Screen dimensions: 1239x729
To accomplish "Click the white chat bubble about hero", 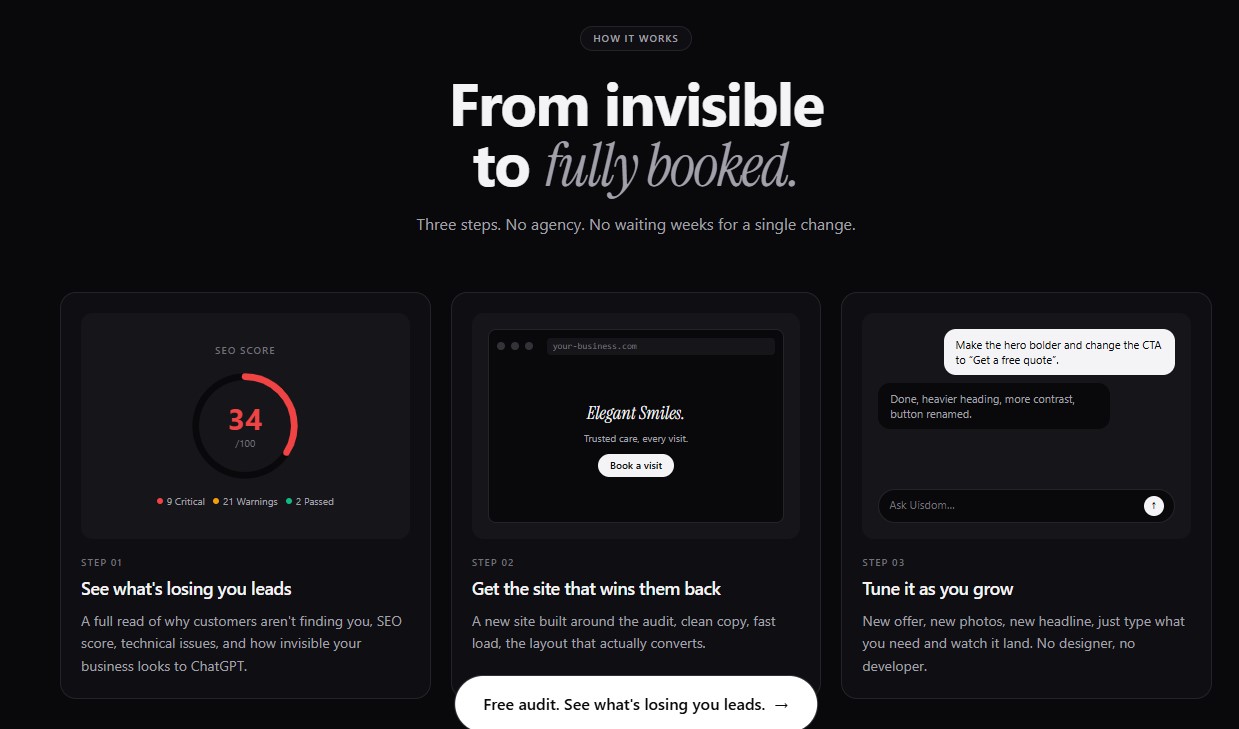I will click(x=1059, y=352).
